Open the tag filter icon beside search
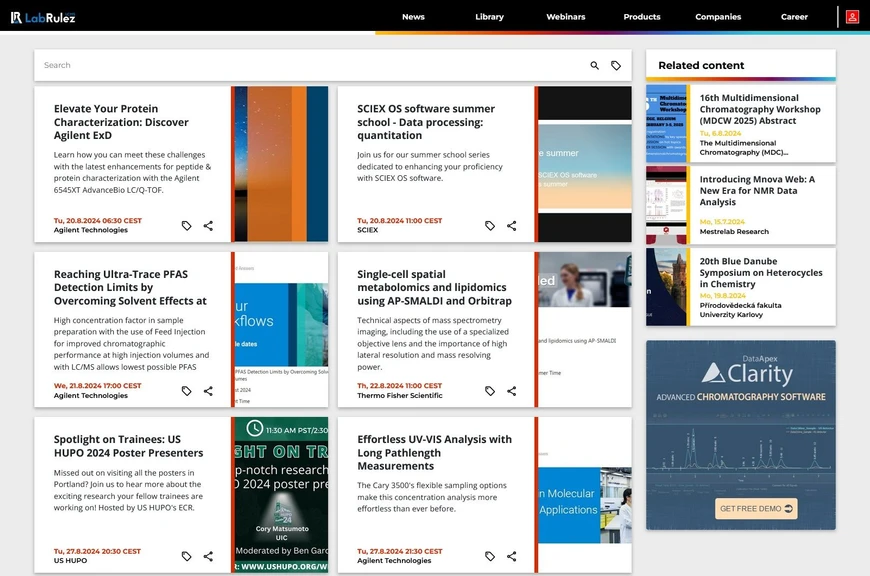 (x=617, y=64)
